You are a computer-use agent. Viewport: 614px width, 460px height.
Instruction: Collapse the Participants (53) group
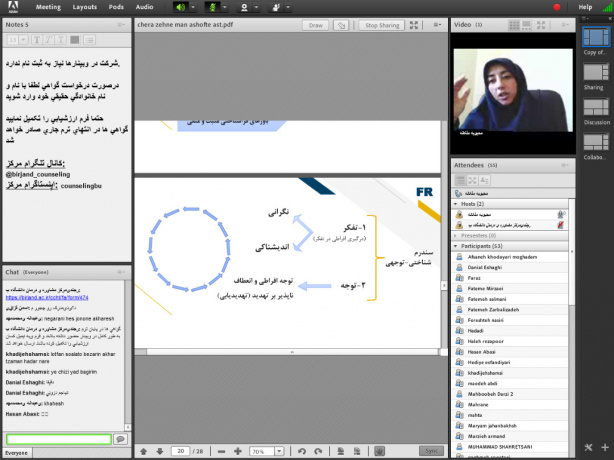(x=456, y=246)
